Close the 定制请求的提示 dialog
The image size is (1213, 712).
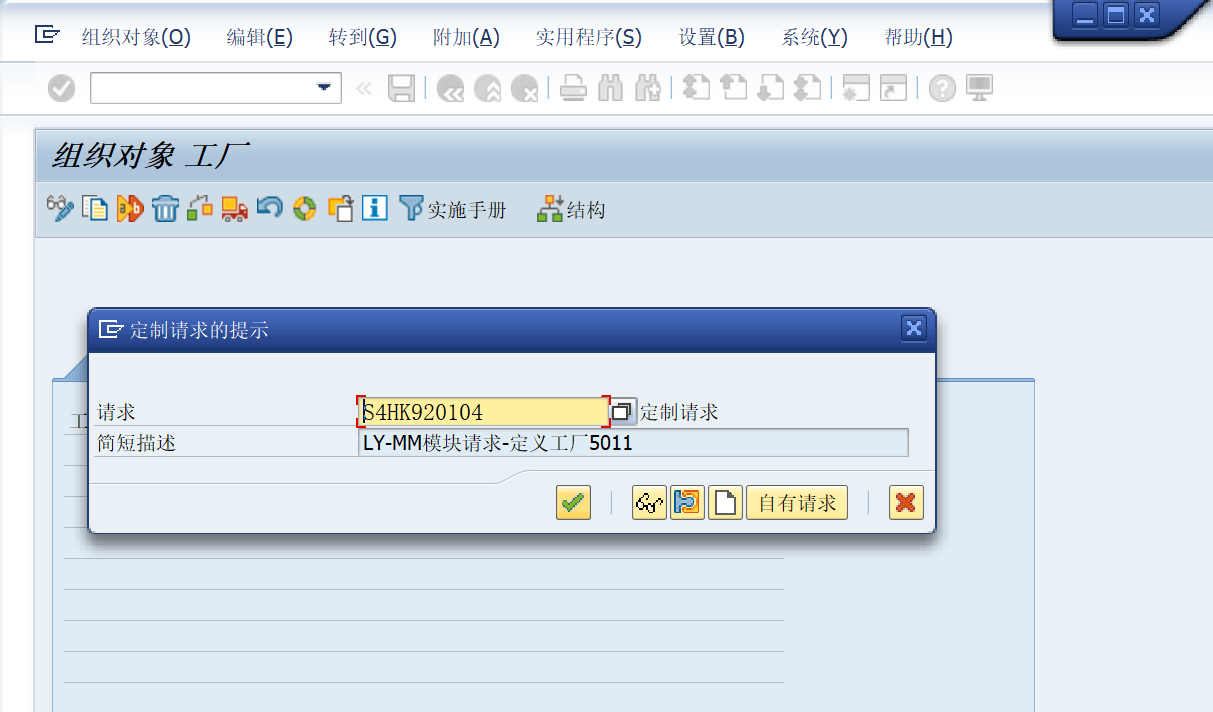click(913, 328)
